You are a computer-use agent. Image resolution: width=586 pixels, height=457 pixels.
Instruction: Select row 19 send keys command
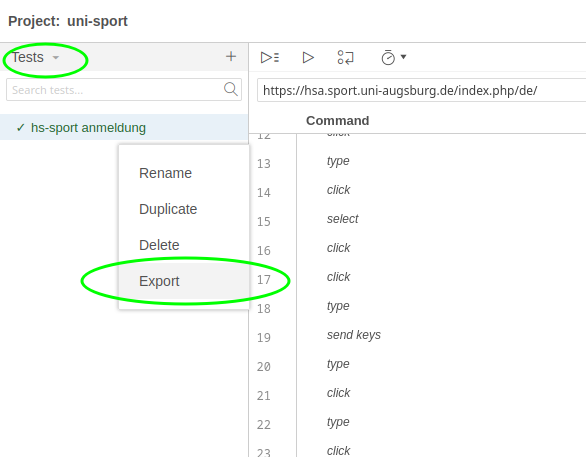[x=417, y=335]
